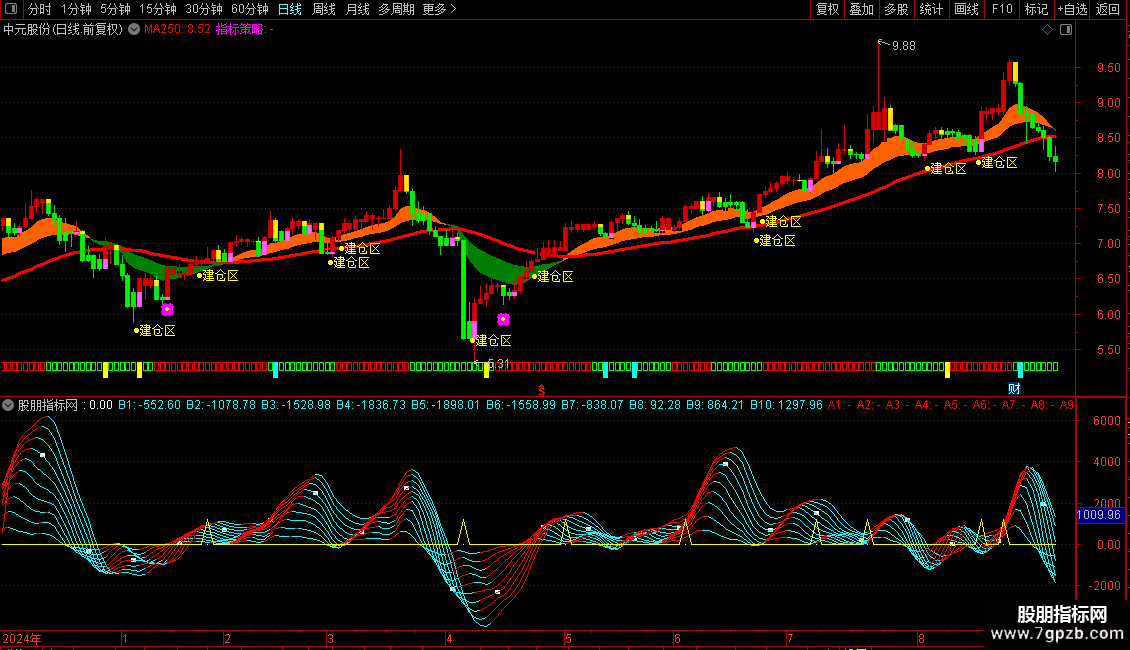The width and height of the screenshot is (1130, 650).
Task: Click the magenta flower signal near April low
Action: pos(504,319)
